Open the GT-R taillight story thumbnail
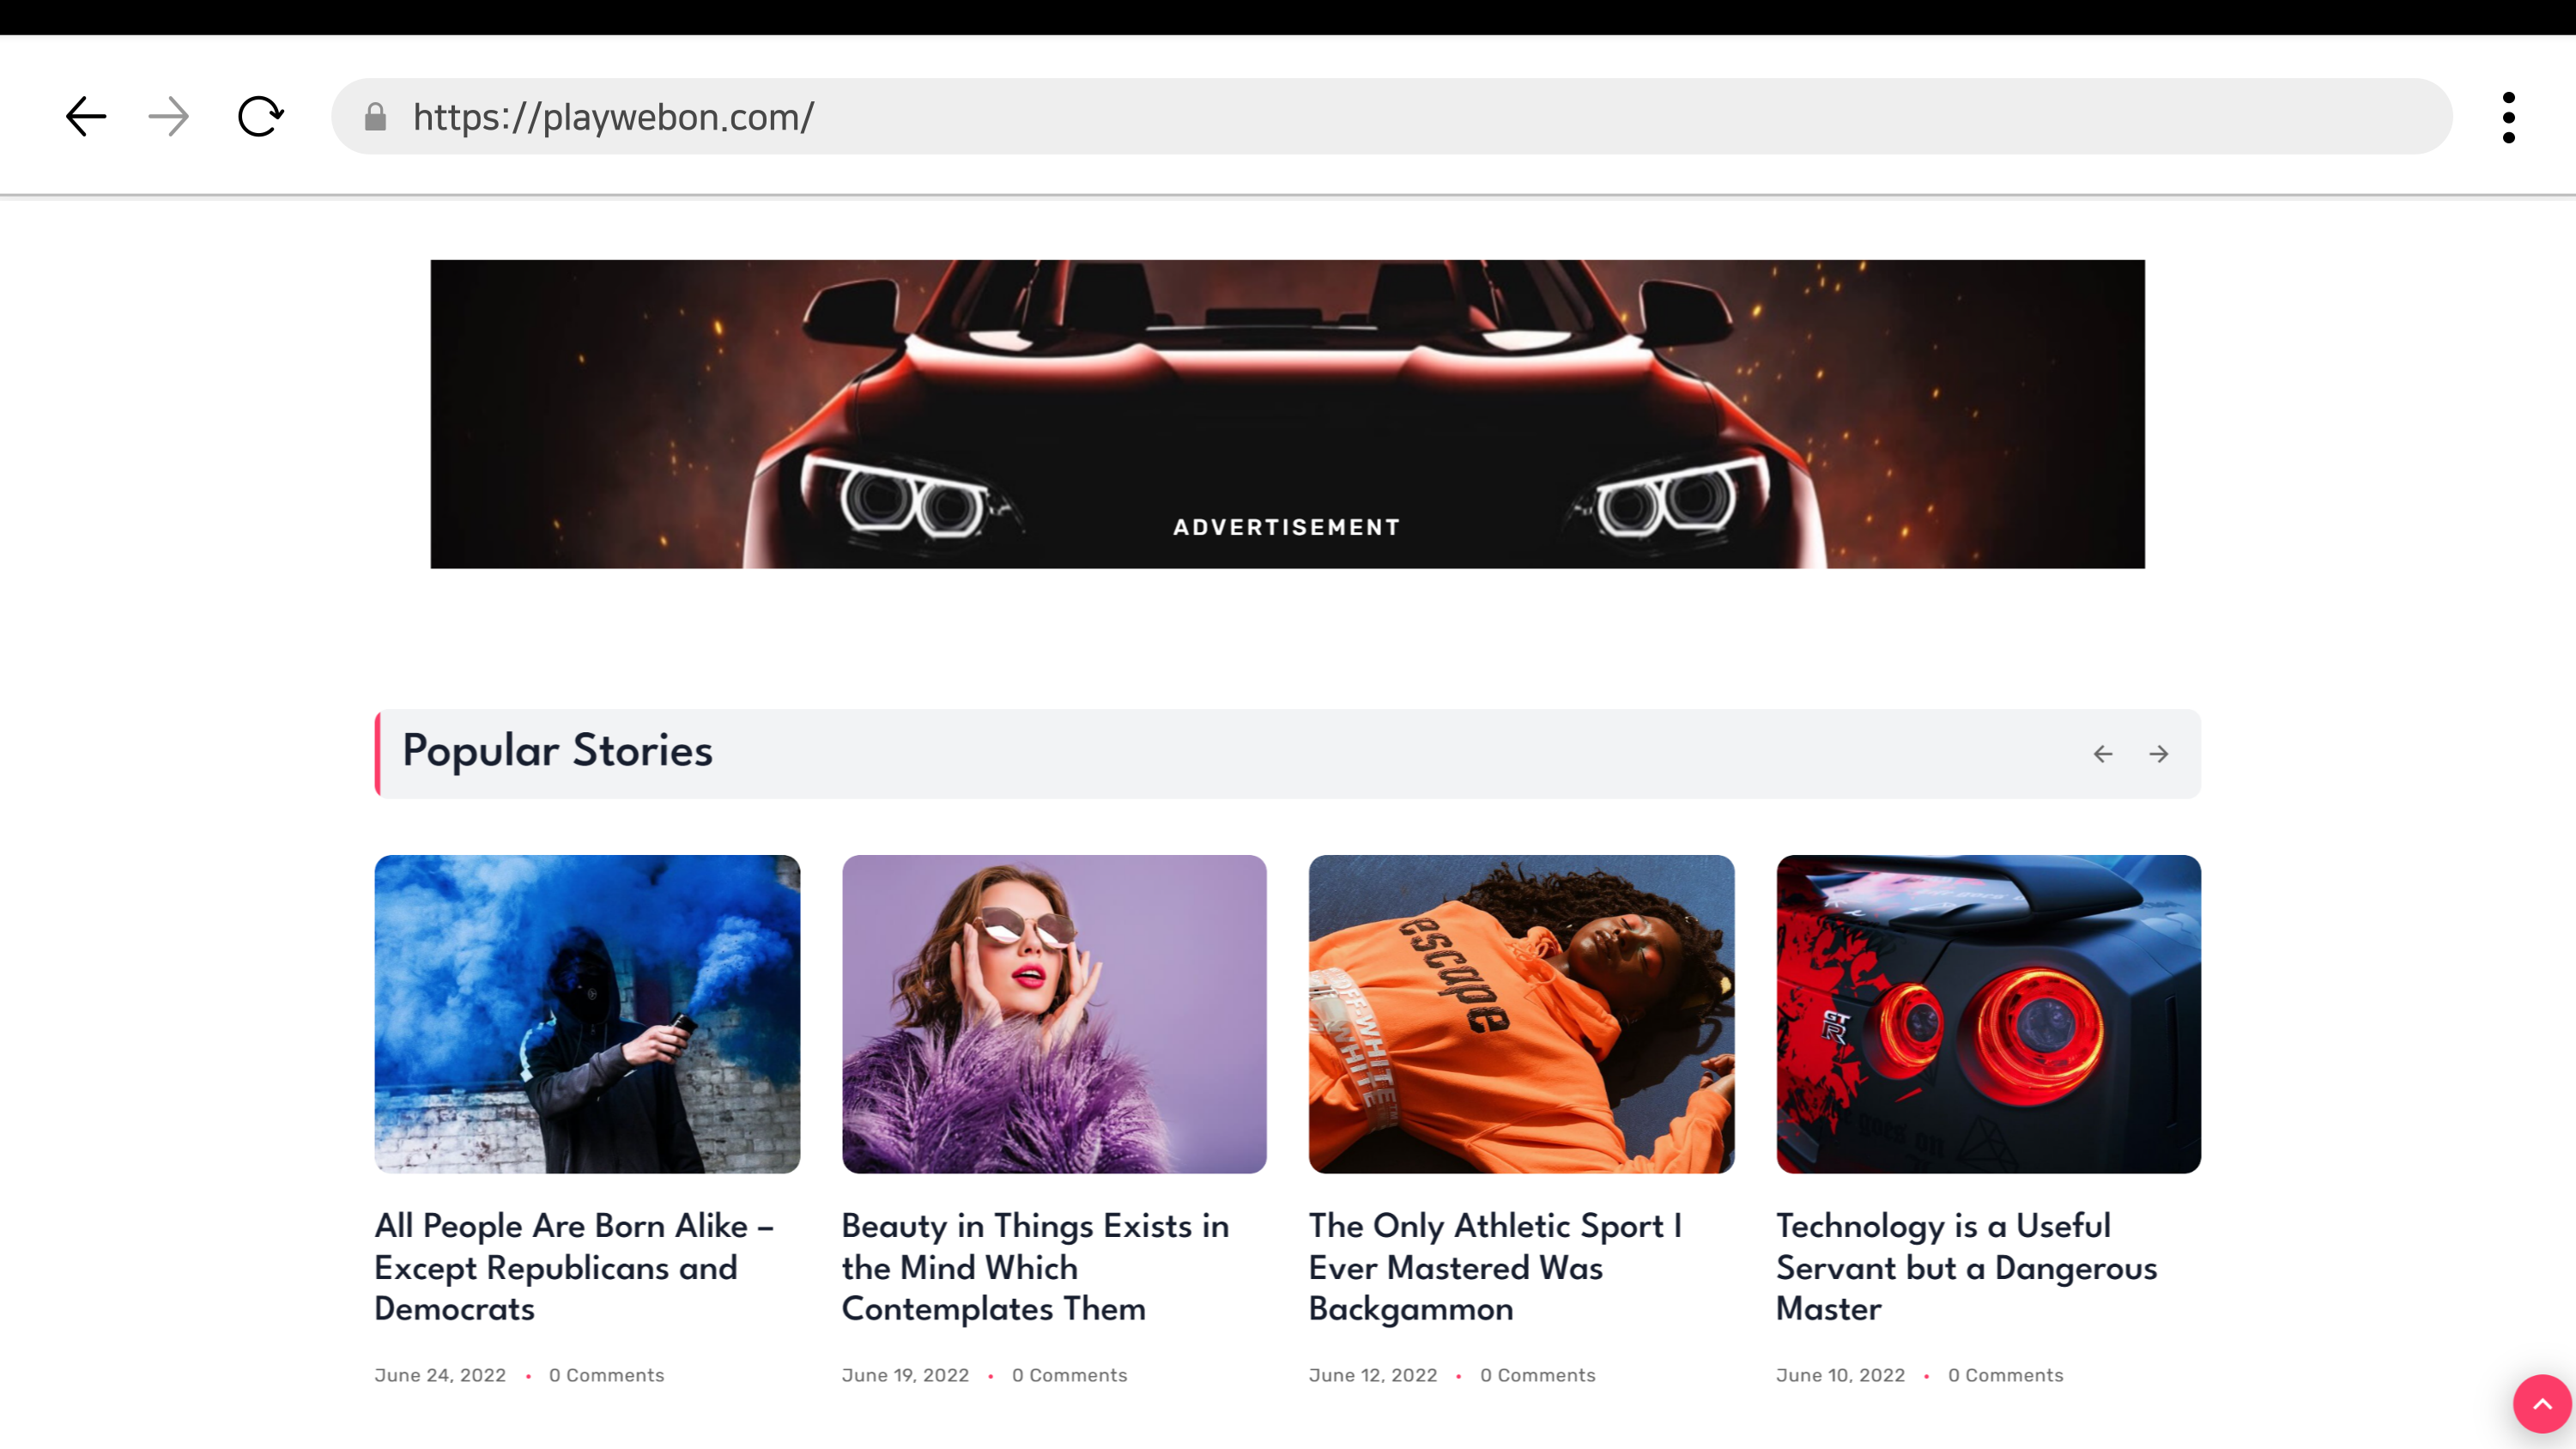The width and height of the screenshot is (2576, 1449). [x=1988, y=1013]
